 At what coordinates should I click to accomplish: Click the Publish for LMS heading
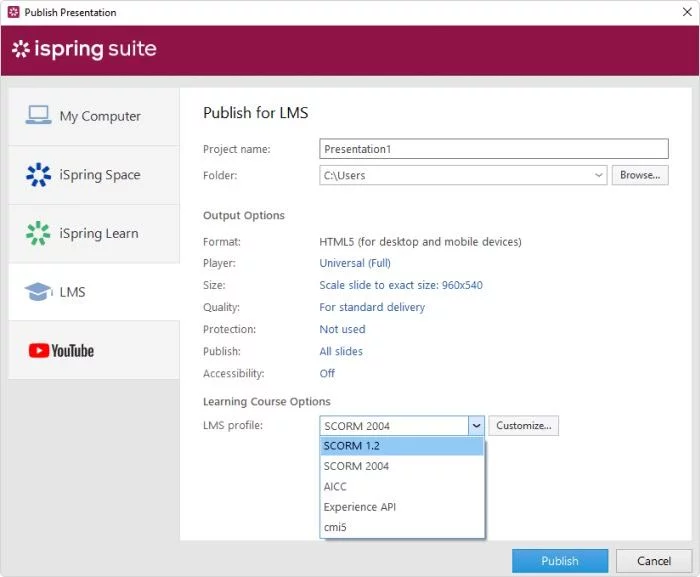click(256, 113)
